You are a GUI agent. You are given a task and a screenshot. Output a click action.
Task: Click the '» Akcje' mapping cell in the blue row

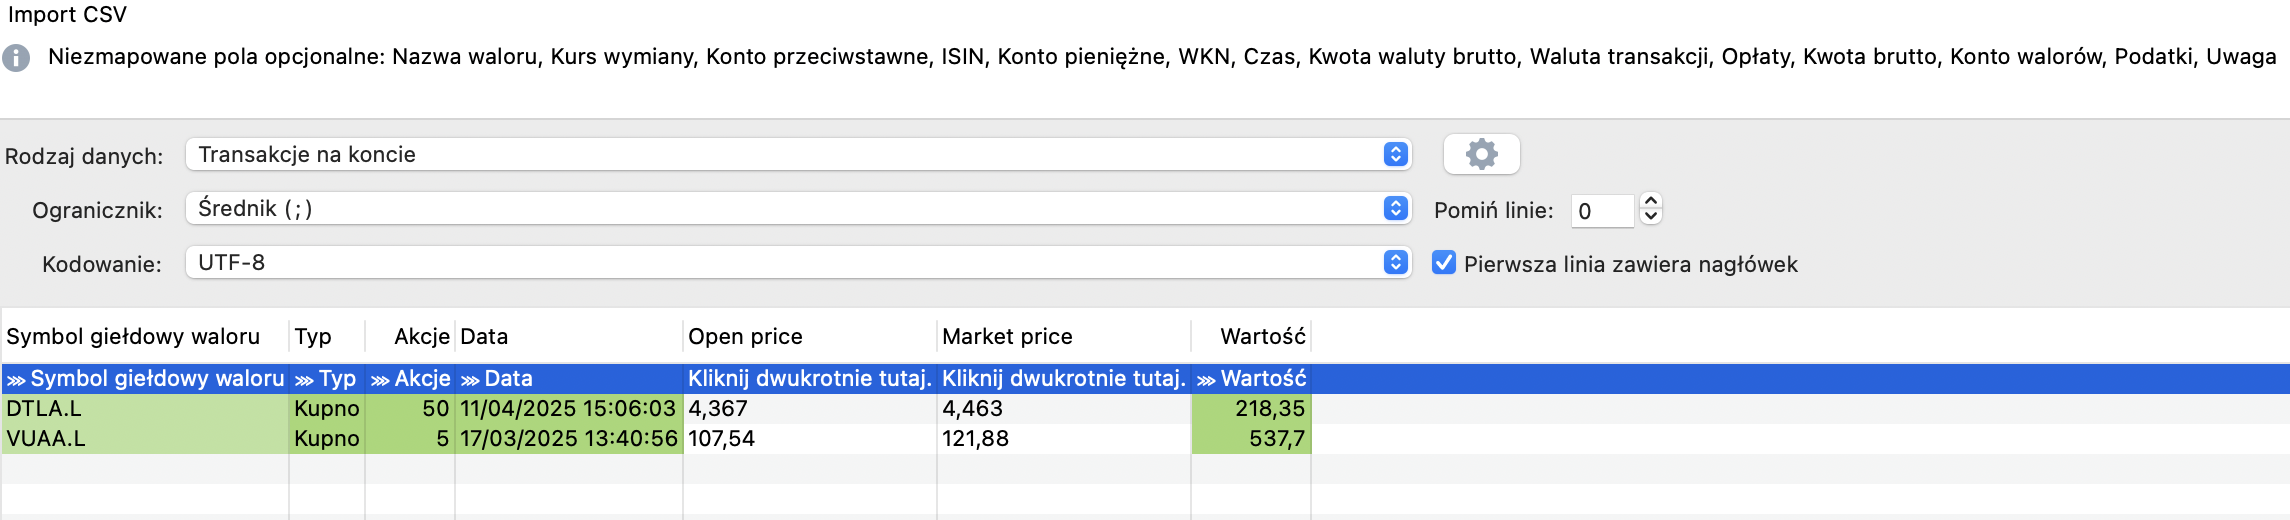[410, 379]
